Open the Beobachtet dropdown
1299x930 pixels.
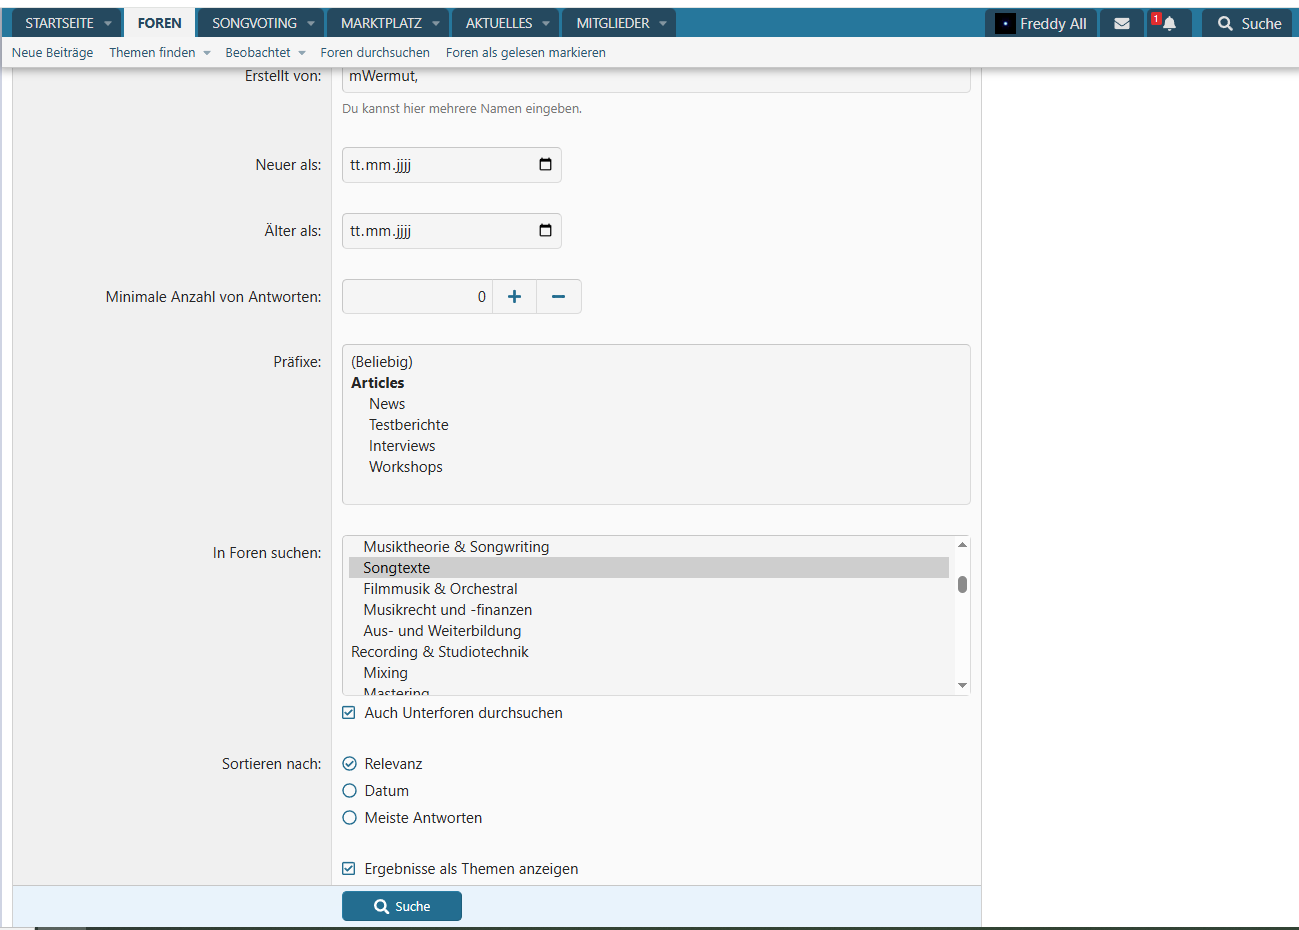point(302,53)
